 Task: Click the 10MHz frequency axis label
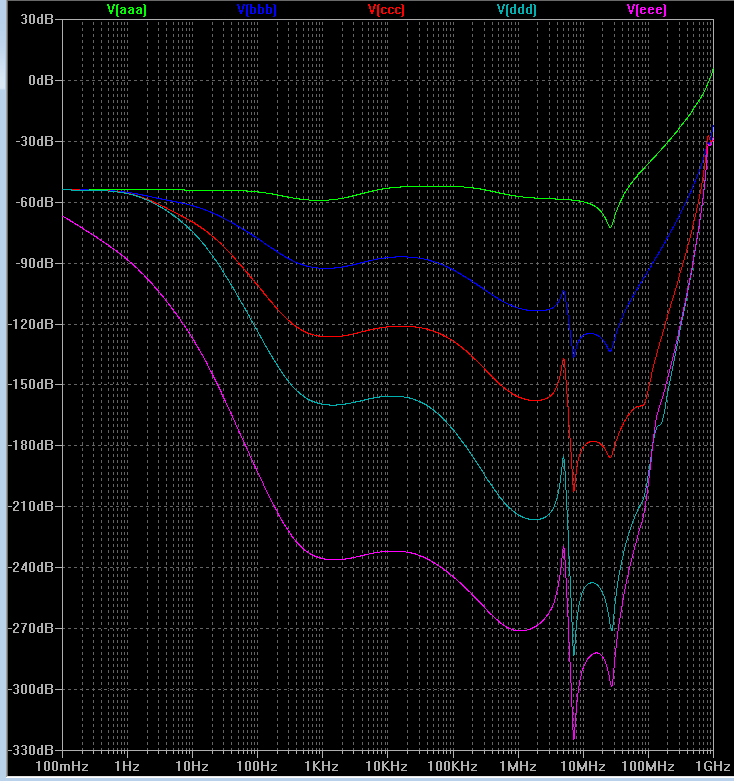583,766
